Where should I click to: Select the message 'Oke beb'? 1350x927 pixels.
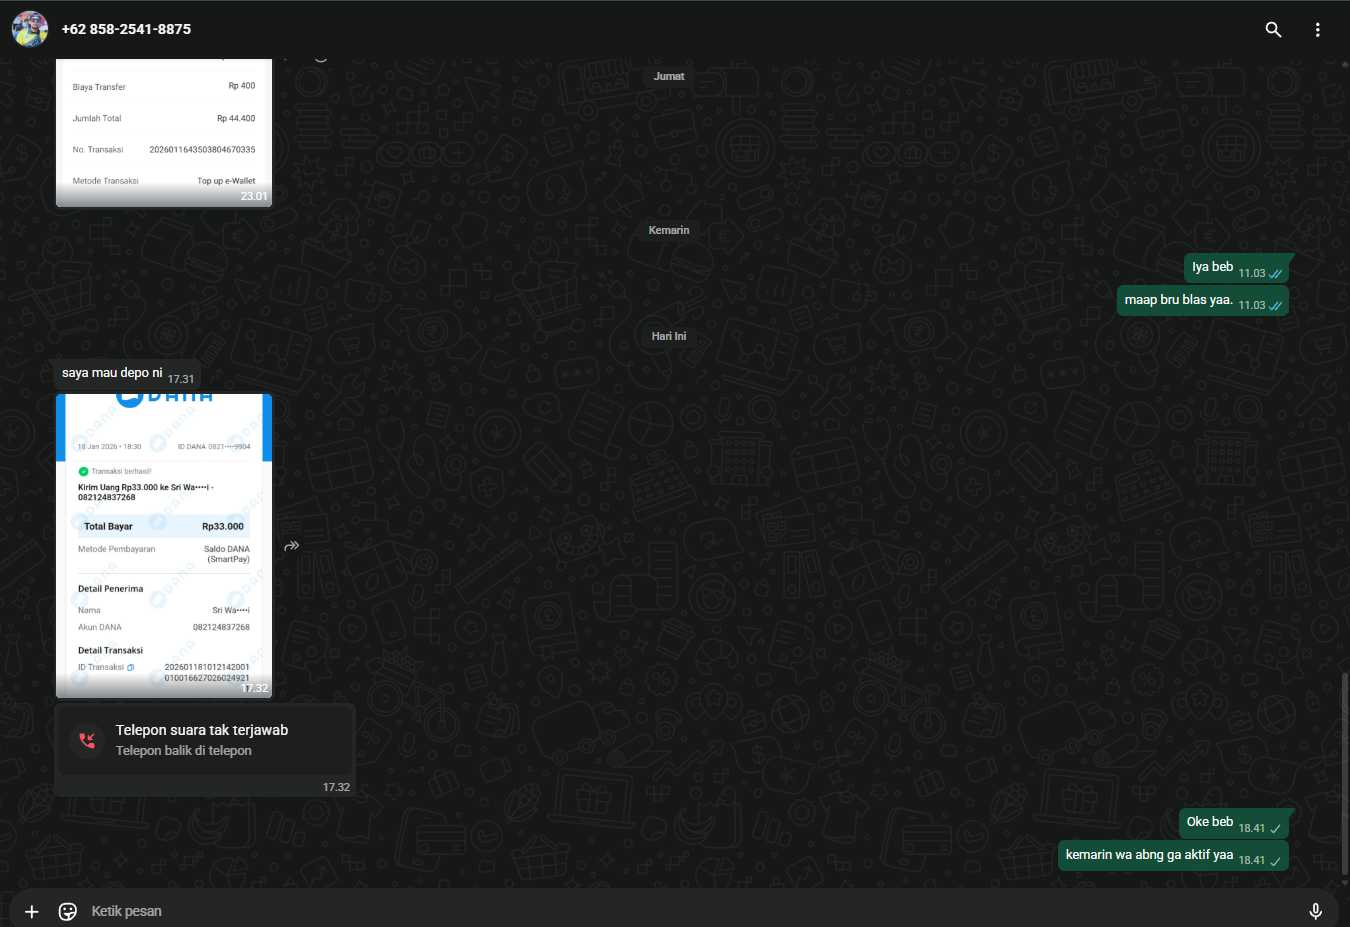point(1234,823)
